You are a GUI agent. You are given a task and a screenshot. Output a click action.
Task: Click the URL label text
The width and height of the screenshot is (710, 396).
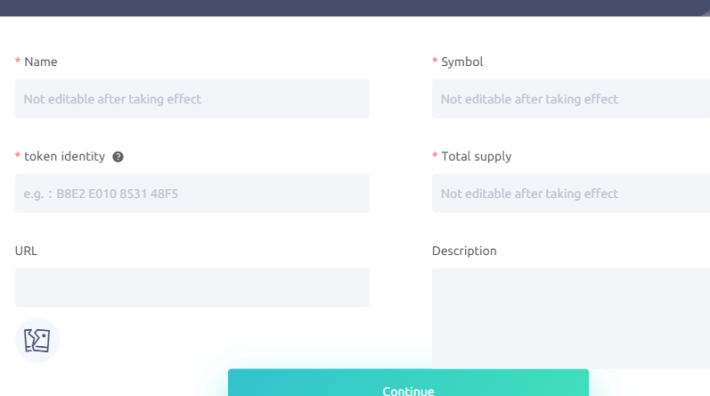(26, 251)
